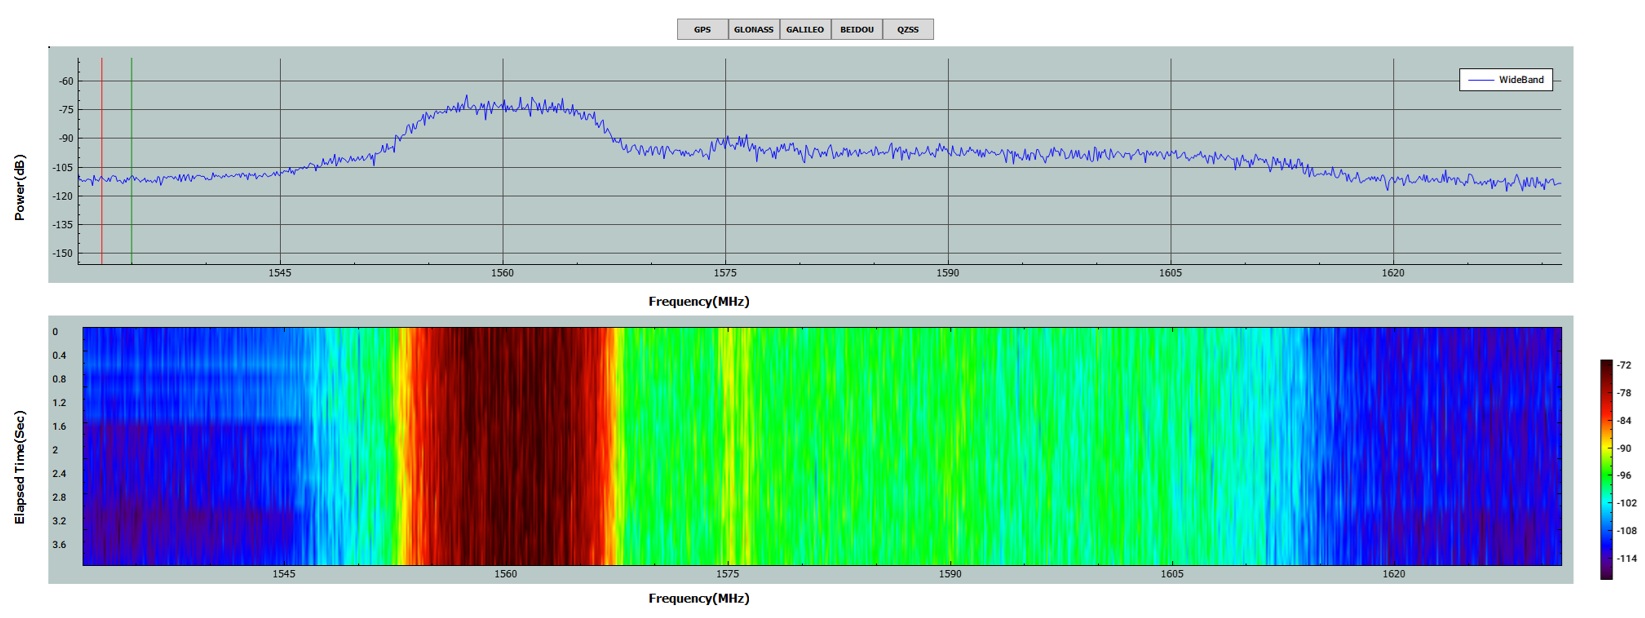Screen dimensions: 1645x618
Task: Click the waterfall color scale bar
Action: (x=1606, y=469)
